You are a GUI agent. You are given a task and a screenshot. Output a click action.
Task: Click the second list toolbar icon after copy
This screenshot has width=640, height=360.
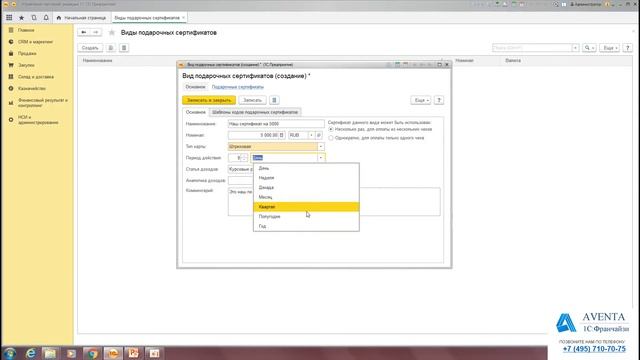[x=124, y=48]
